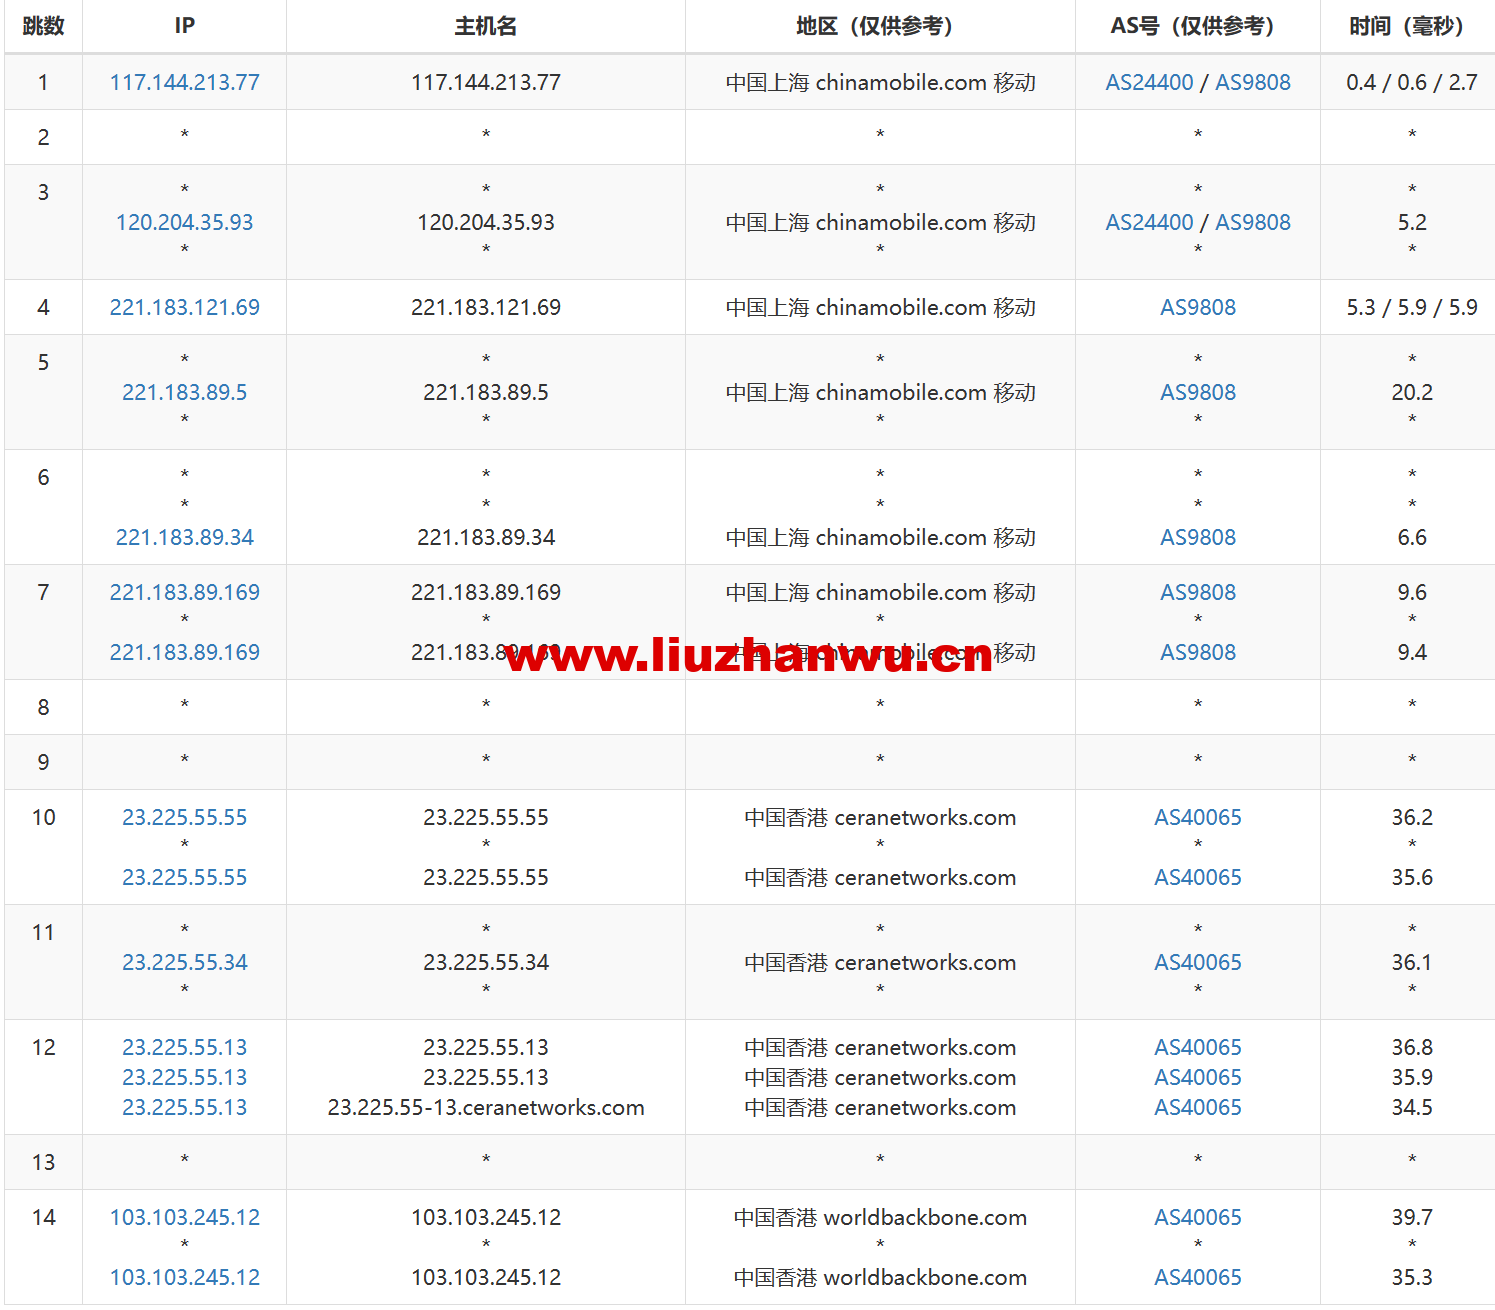Viewport: 1495px width, 1310px height.
Task: Click AS9808 link in hop 6 row
Action: (x=1198, y=537)
